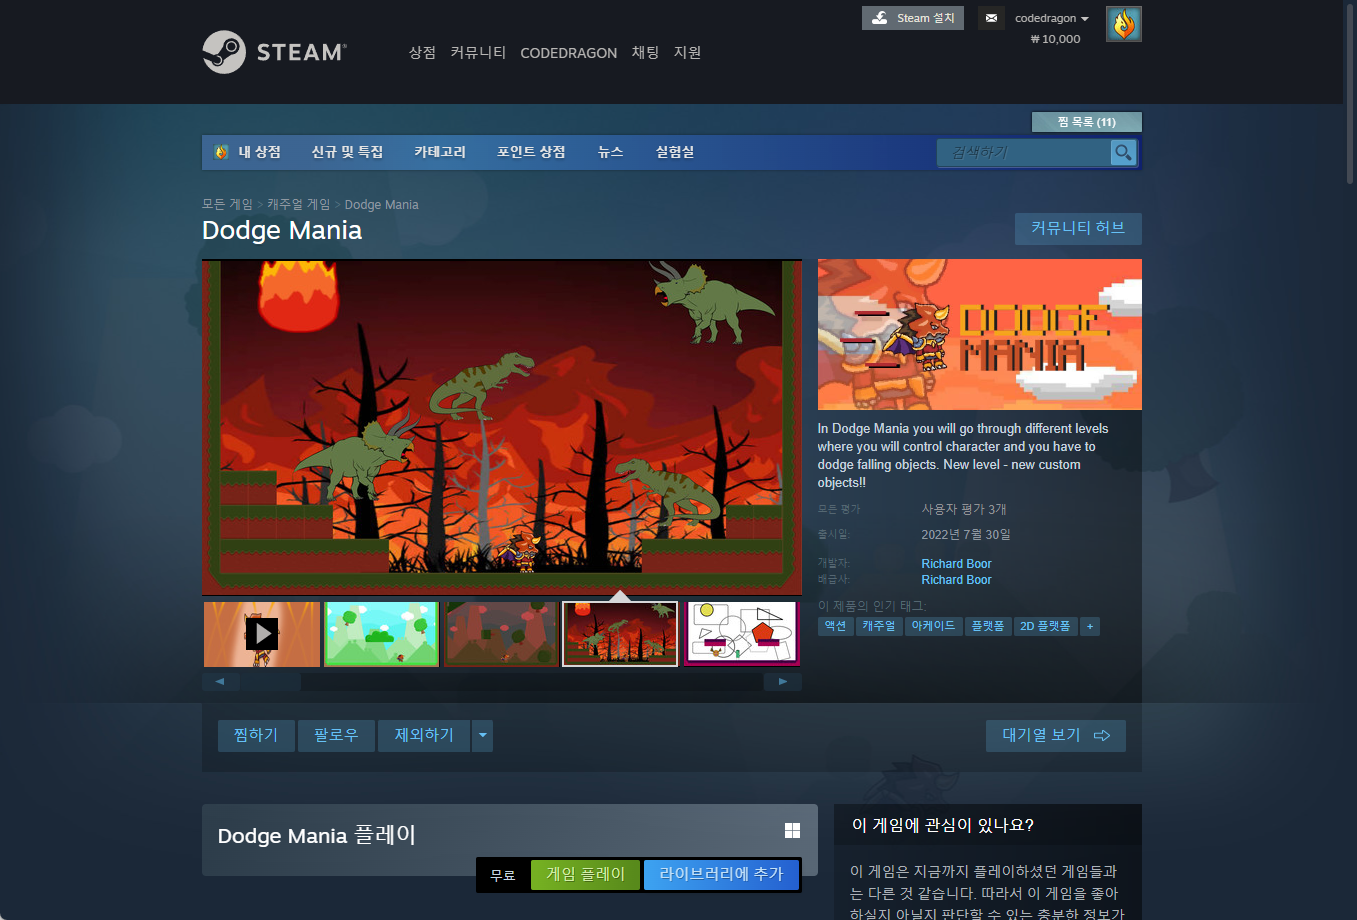Click the Dodge Mania header image
The height and width of the screenshot is (920, 1357).
pyautogui.click(x=980, y=335)
